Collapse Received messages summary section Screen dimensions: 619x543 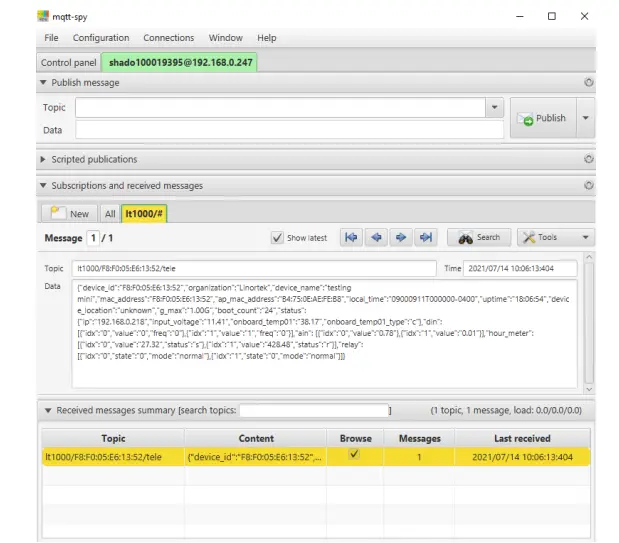pos(48,410)
